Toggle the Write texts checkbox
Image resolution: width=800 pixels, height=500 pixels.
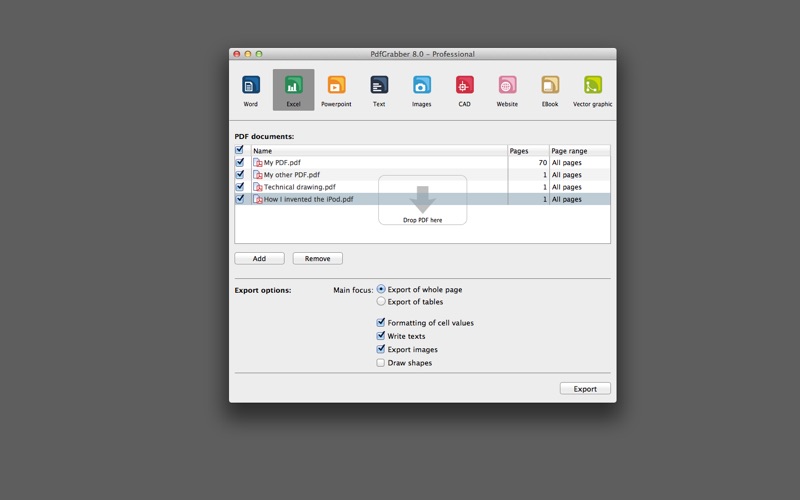tap(381, 336)
